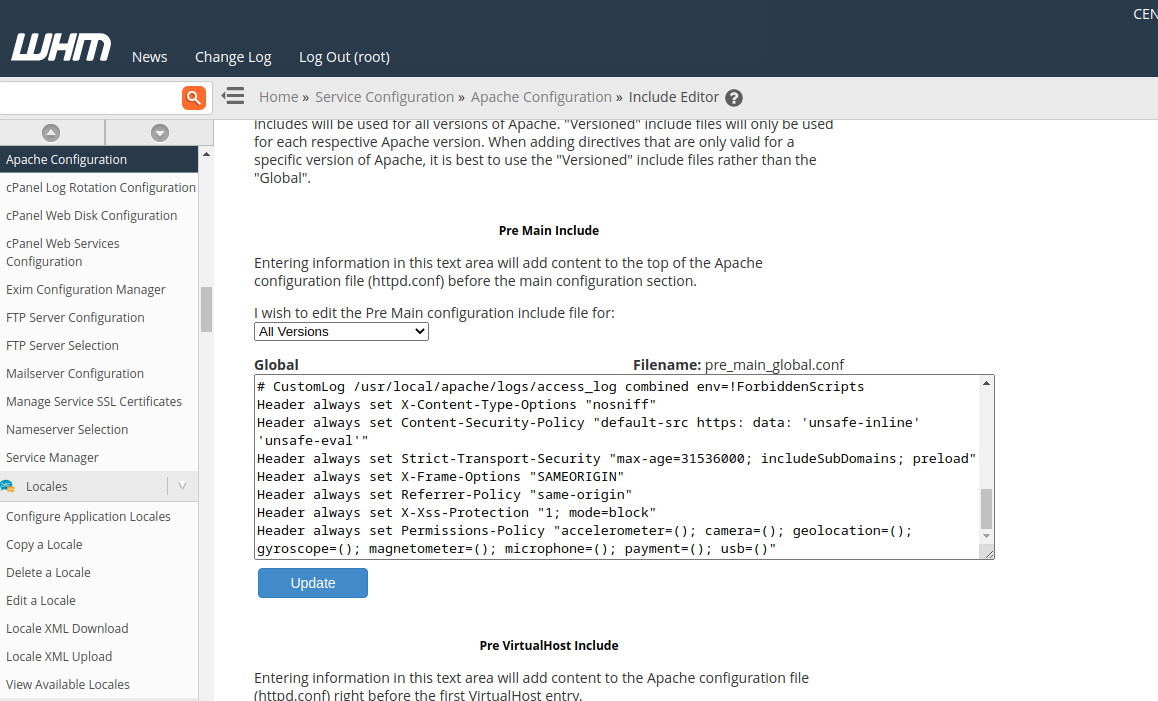Open Exim Configuration Manager in sidebar
Image resolution: width=1158 pixels, height=701 pixels.
click(x=86, y=289)
